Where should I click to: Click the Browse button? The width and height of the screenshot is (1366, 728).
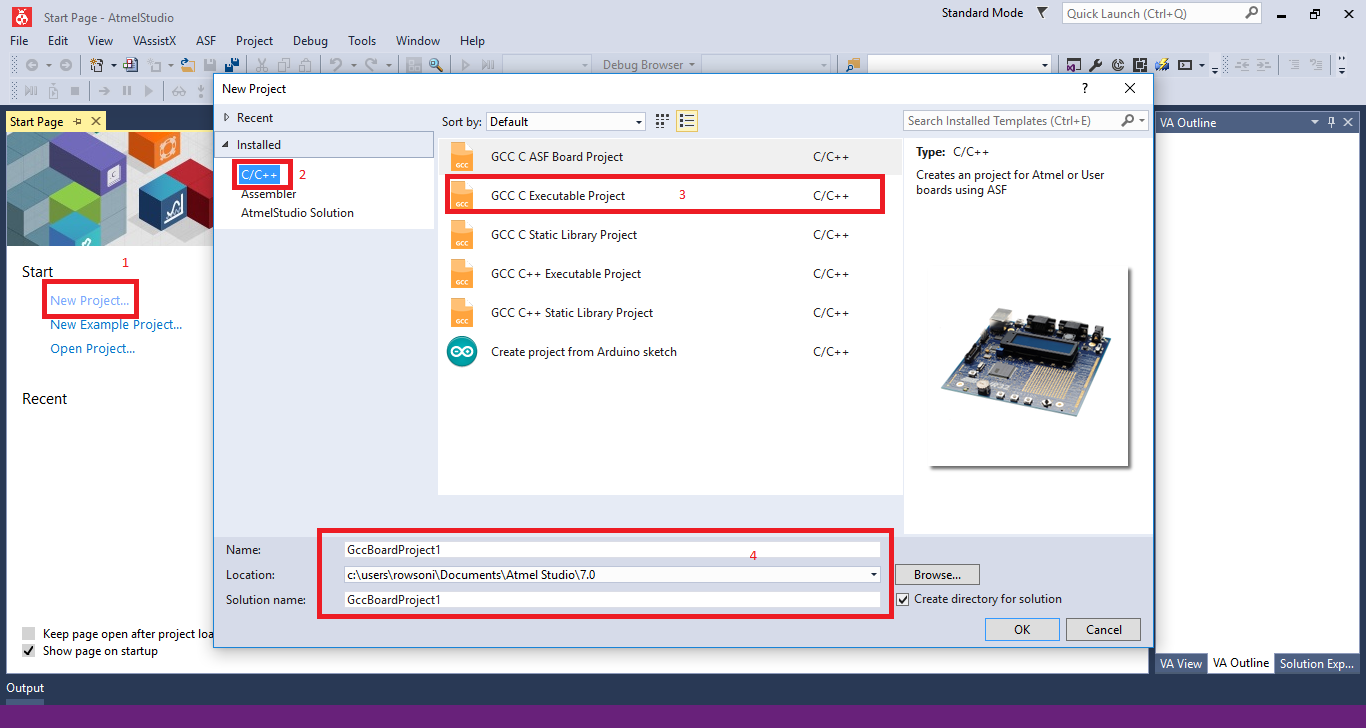point(936,574)
